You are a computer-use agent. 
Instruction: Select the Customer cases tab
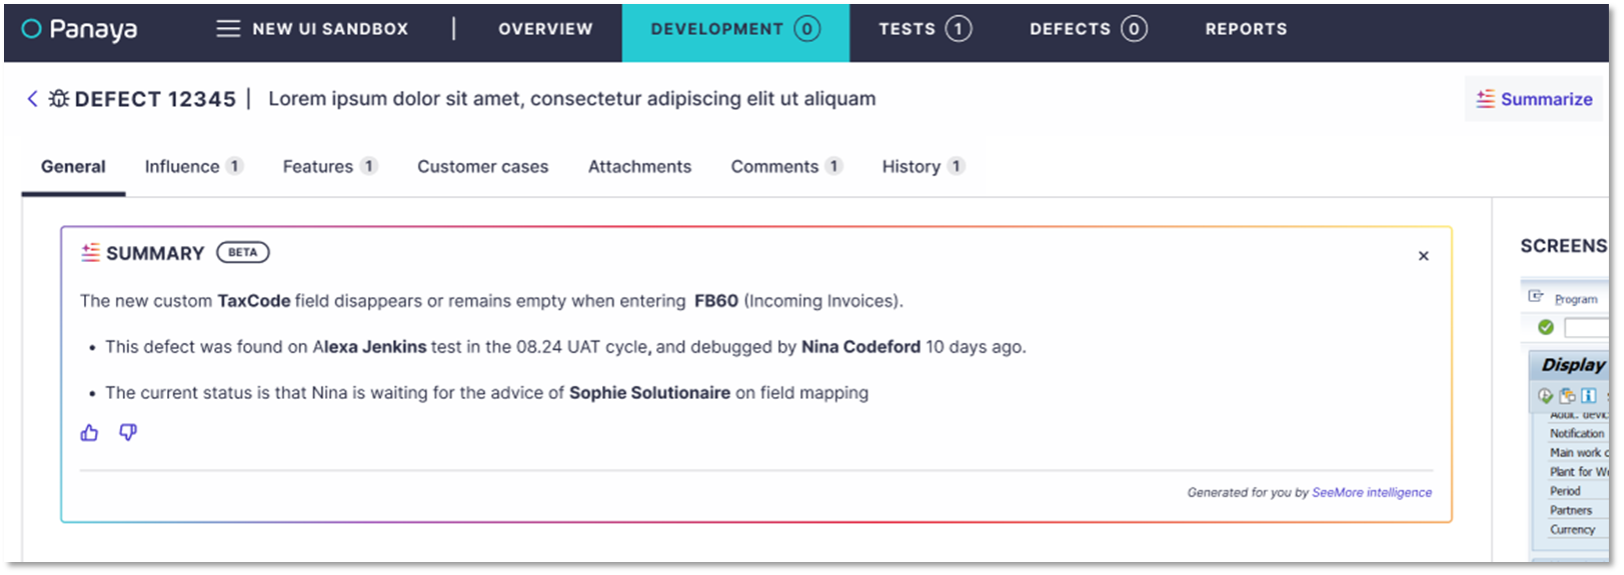(482, 167)
